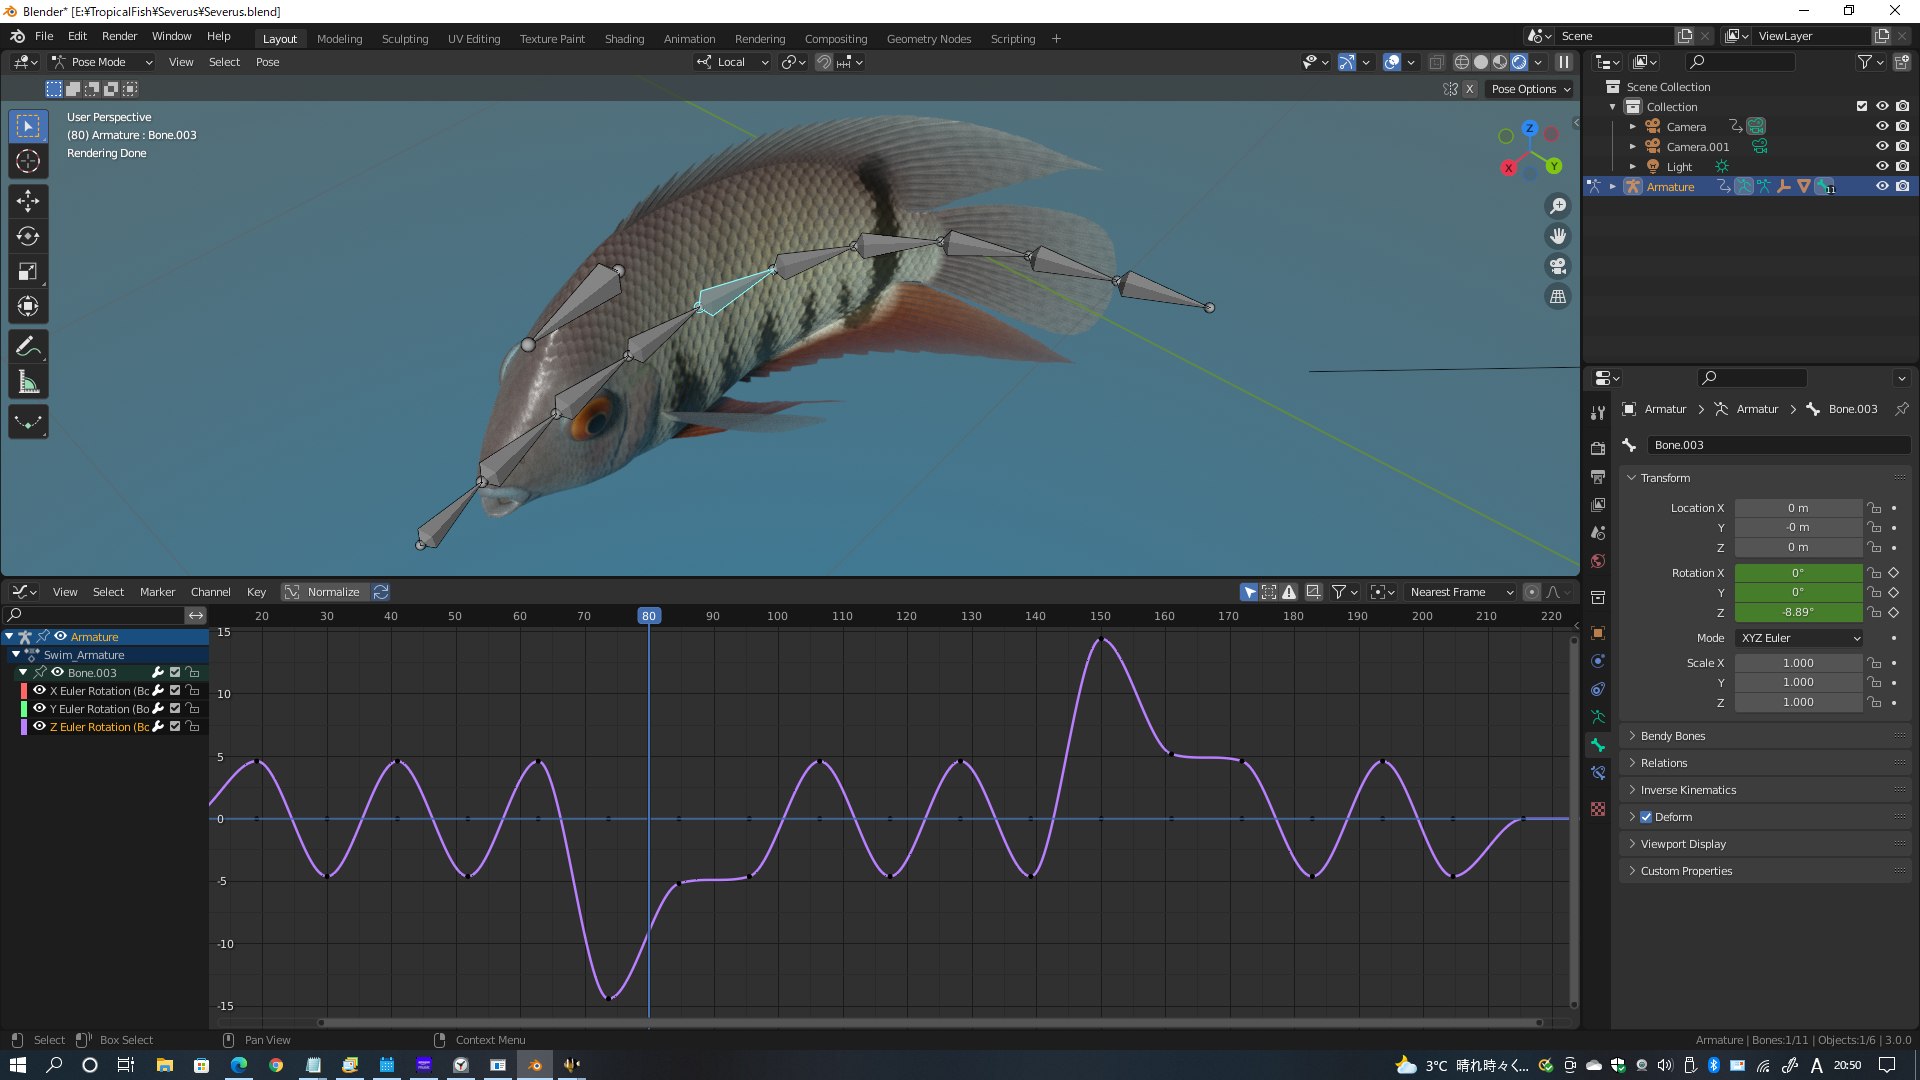Select the Rotate tool
The image size is (1920, 1080).
pyautogui.click(x=28, y=236)
